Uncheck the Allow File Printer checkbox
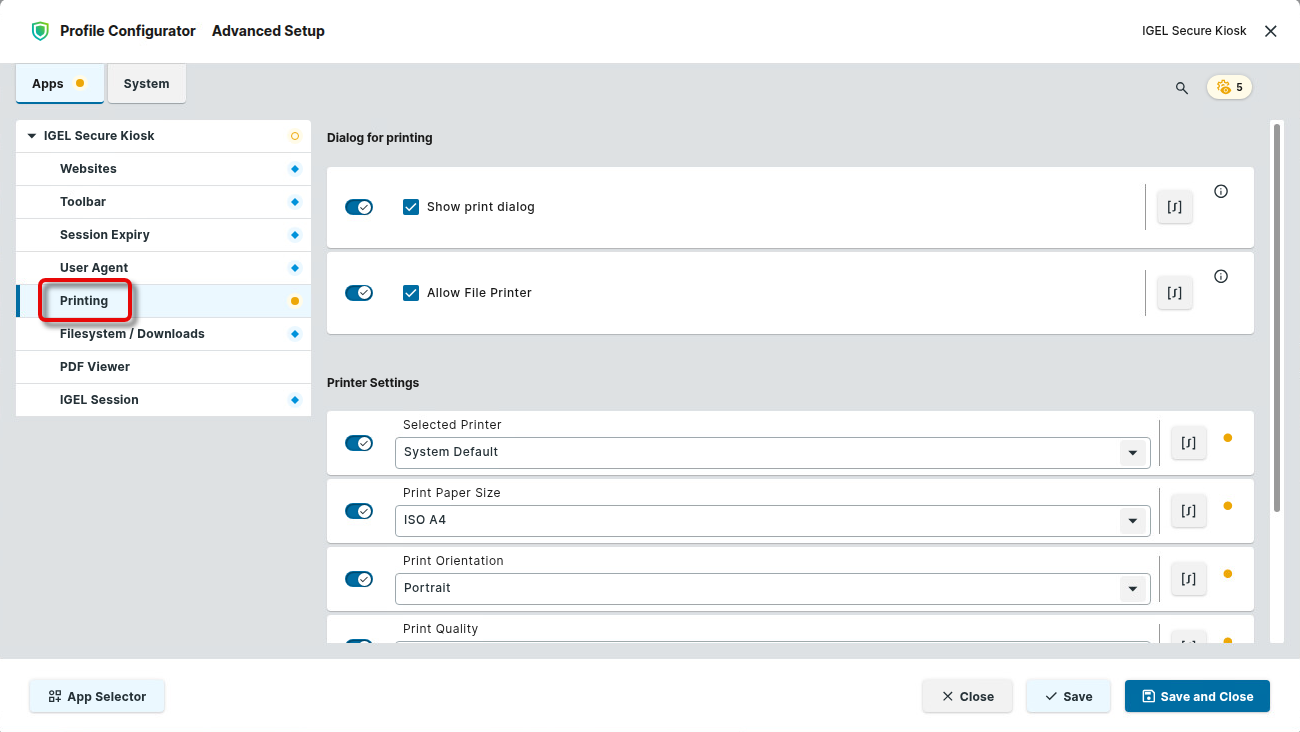This screenshot has height=732, width=1300. pyautogui.click(x=411, y=293)
